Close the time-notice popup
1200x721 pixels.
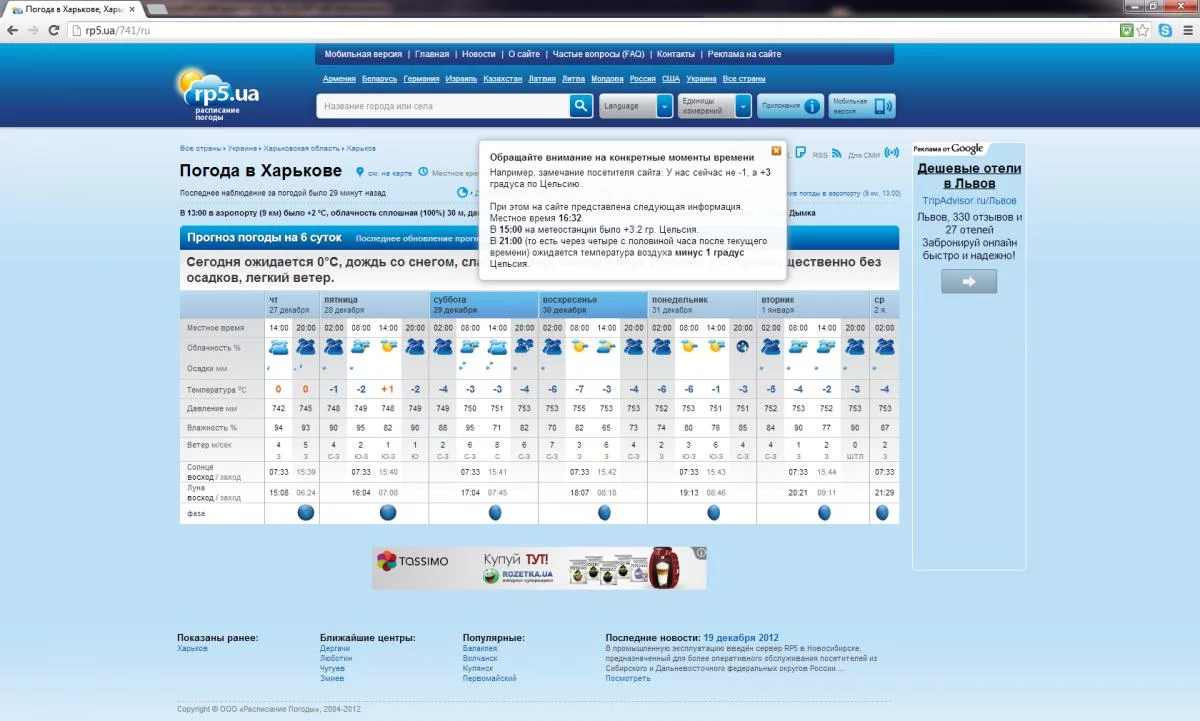coord(776,151)
